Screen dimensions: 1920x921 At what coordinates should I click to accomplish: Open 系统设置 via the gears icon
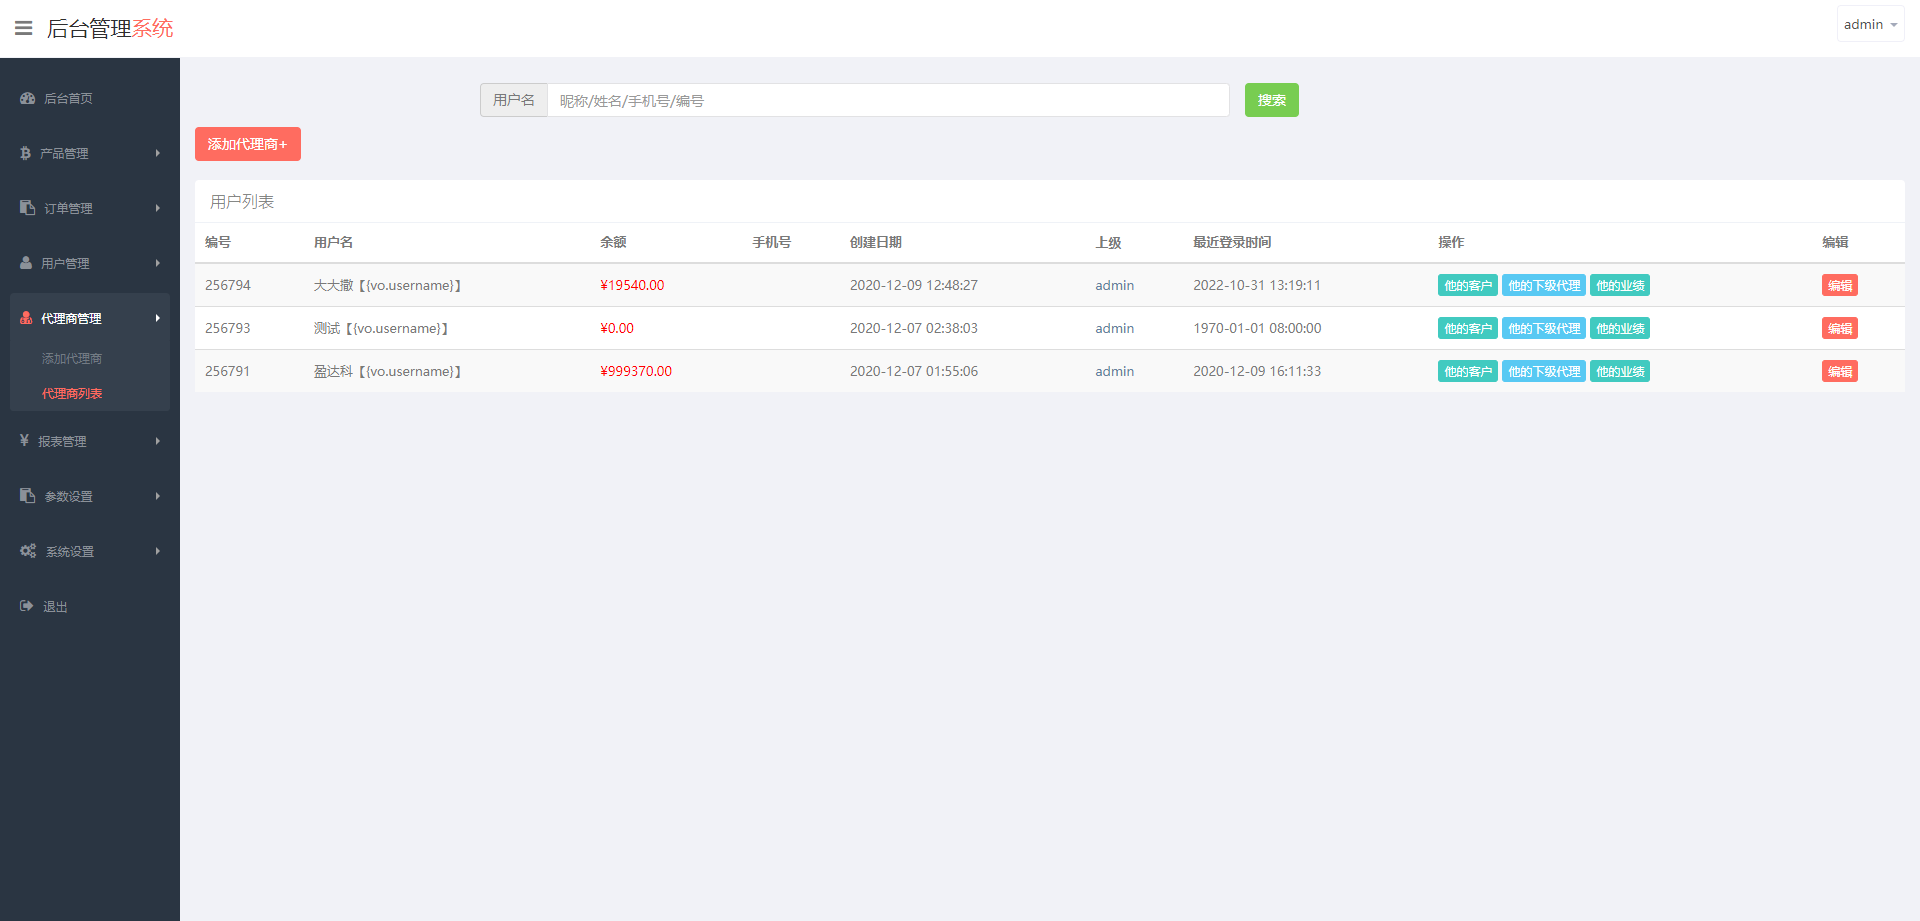[27, 550]
